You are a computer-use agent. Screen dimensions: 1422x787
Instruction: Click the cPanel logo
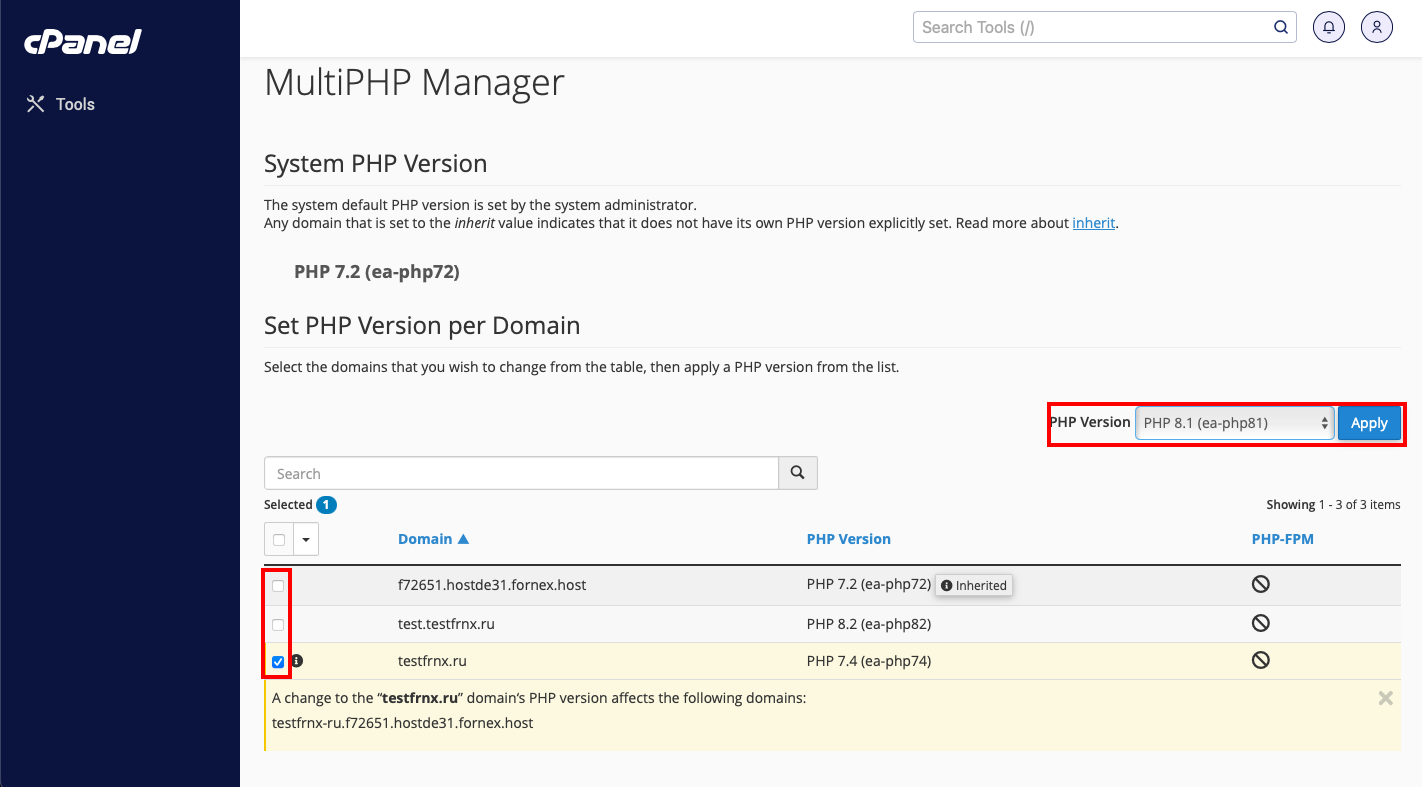pos(83,42)
